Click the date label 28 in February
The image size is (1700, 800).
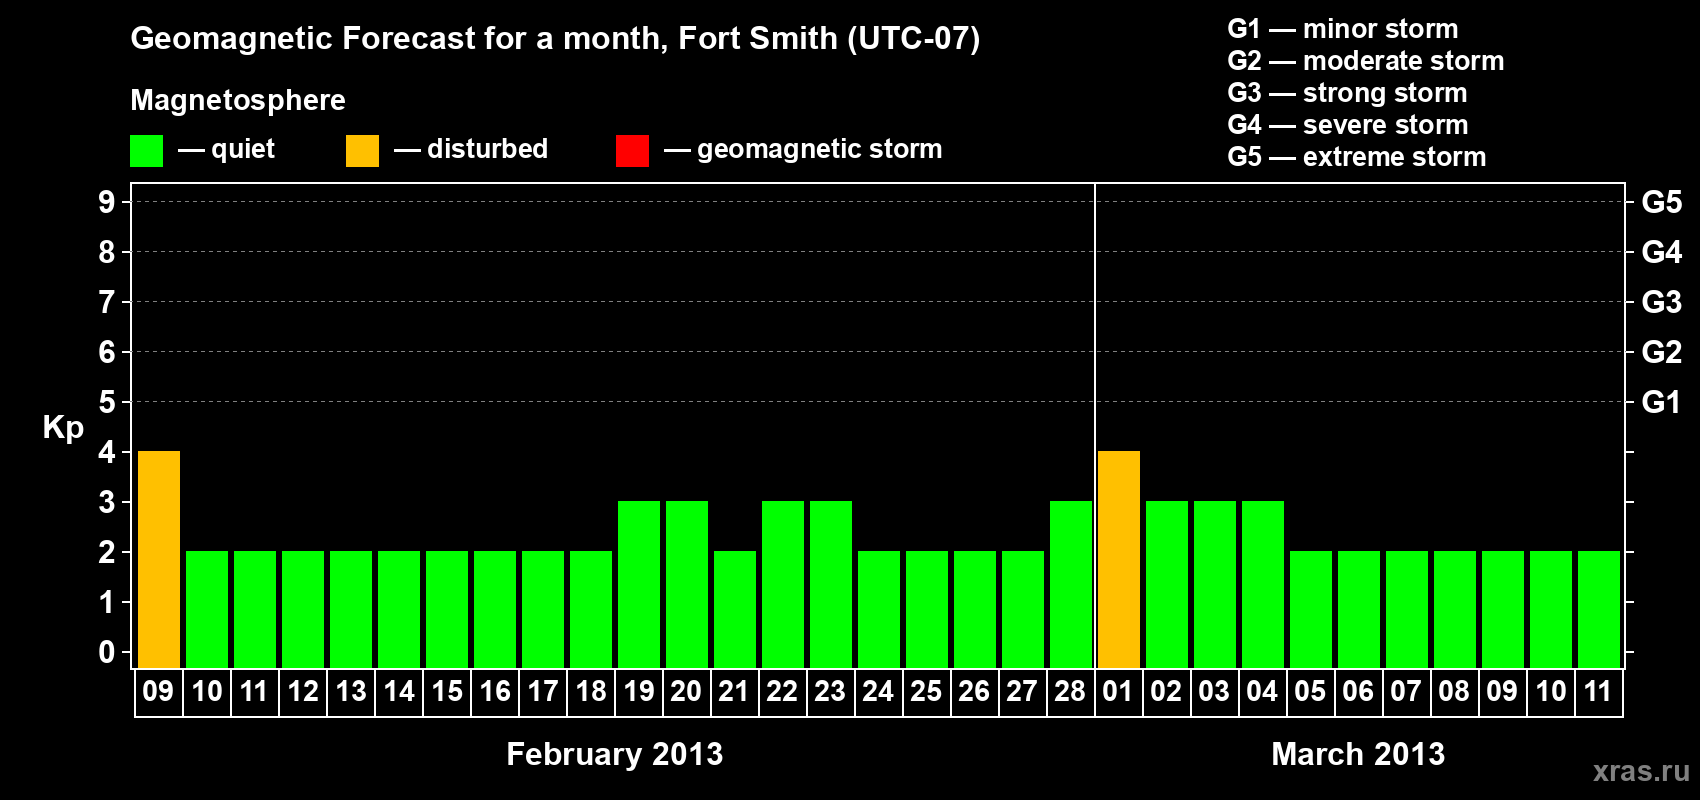pyautogui.click(x=1070, y=691)
